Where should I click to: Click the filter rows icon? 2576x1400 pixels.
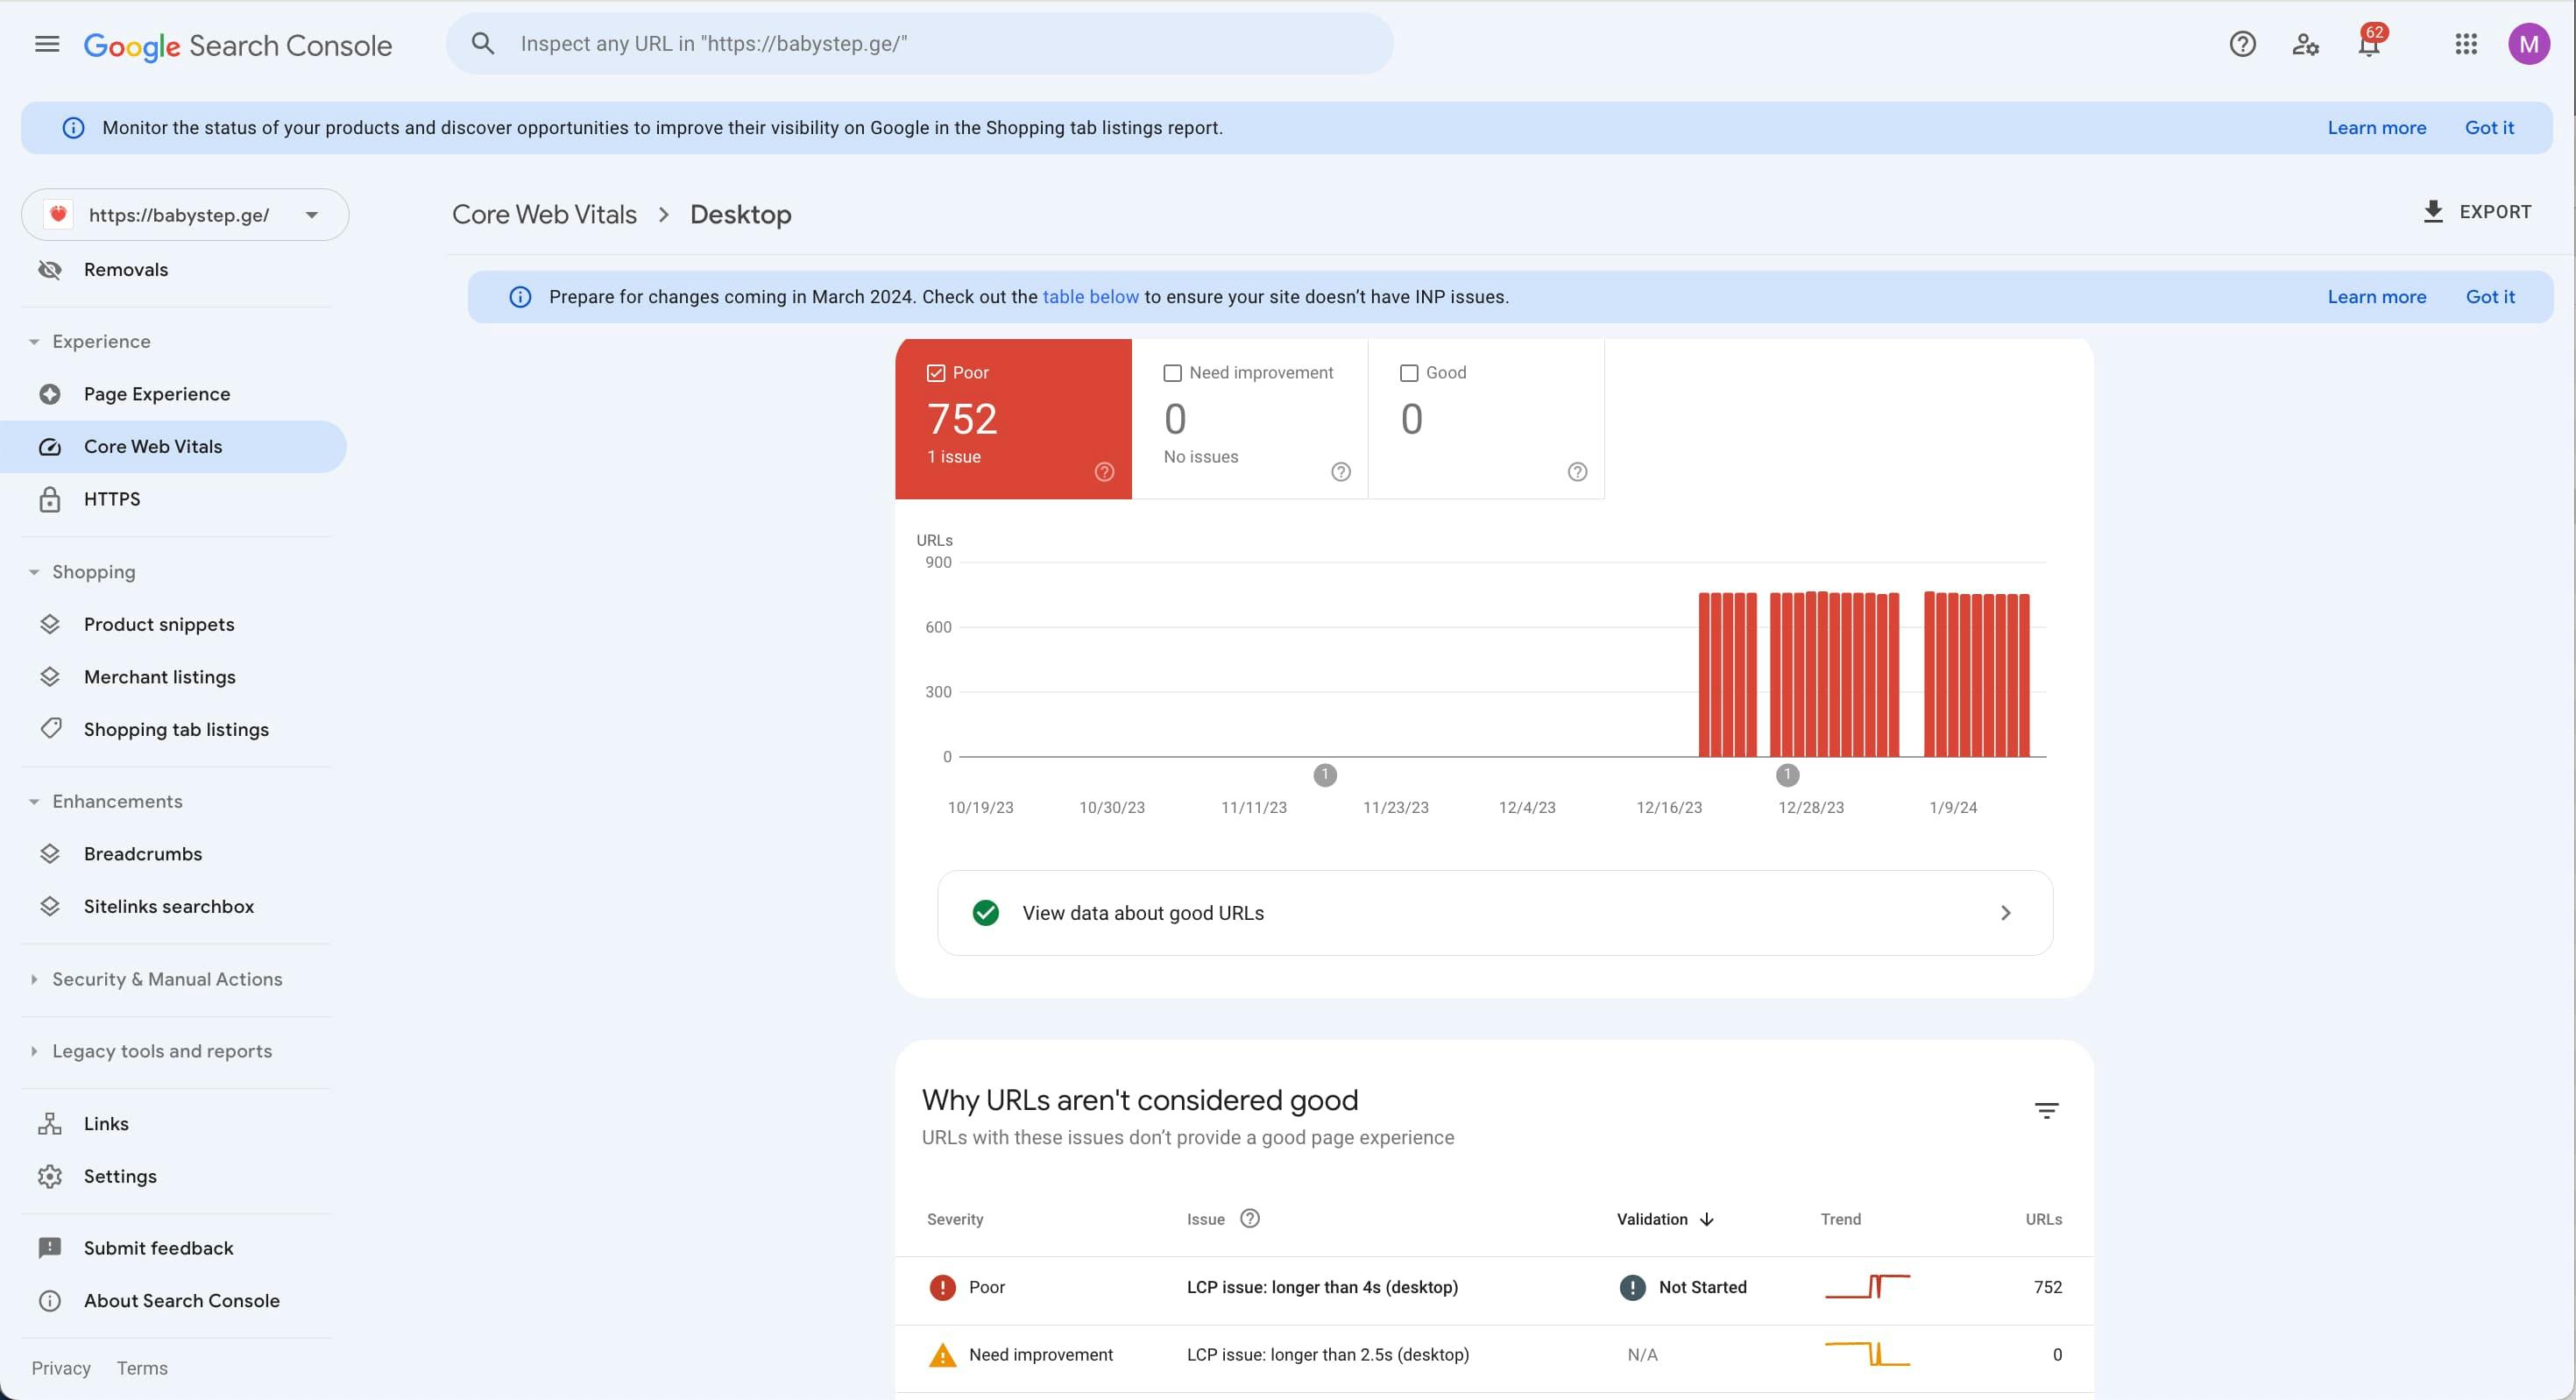click(x=2046, y=1111)
